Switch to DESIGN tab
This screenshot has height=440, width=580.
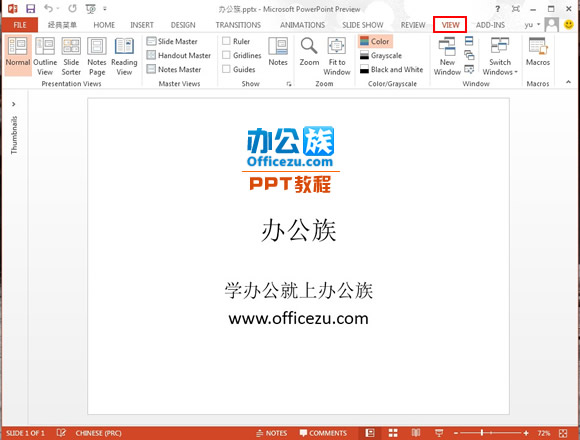click(x=183, y=25)
